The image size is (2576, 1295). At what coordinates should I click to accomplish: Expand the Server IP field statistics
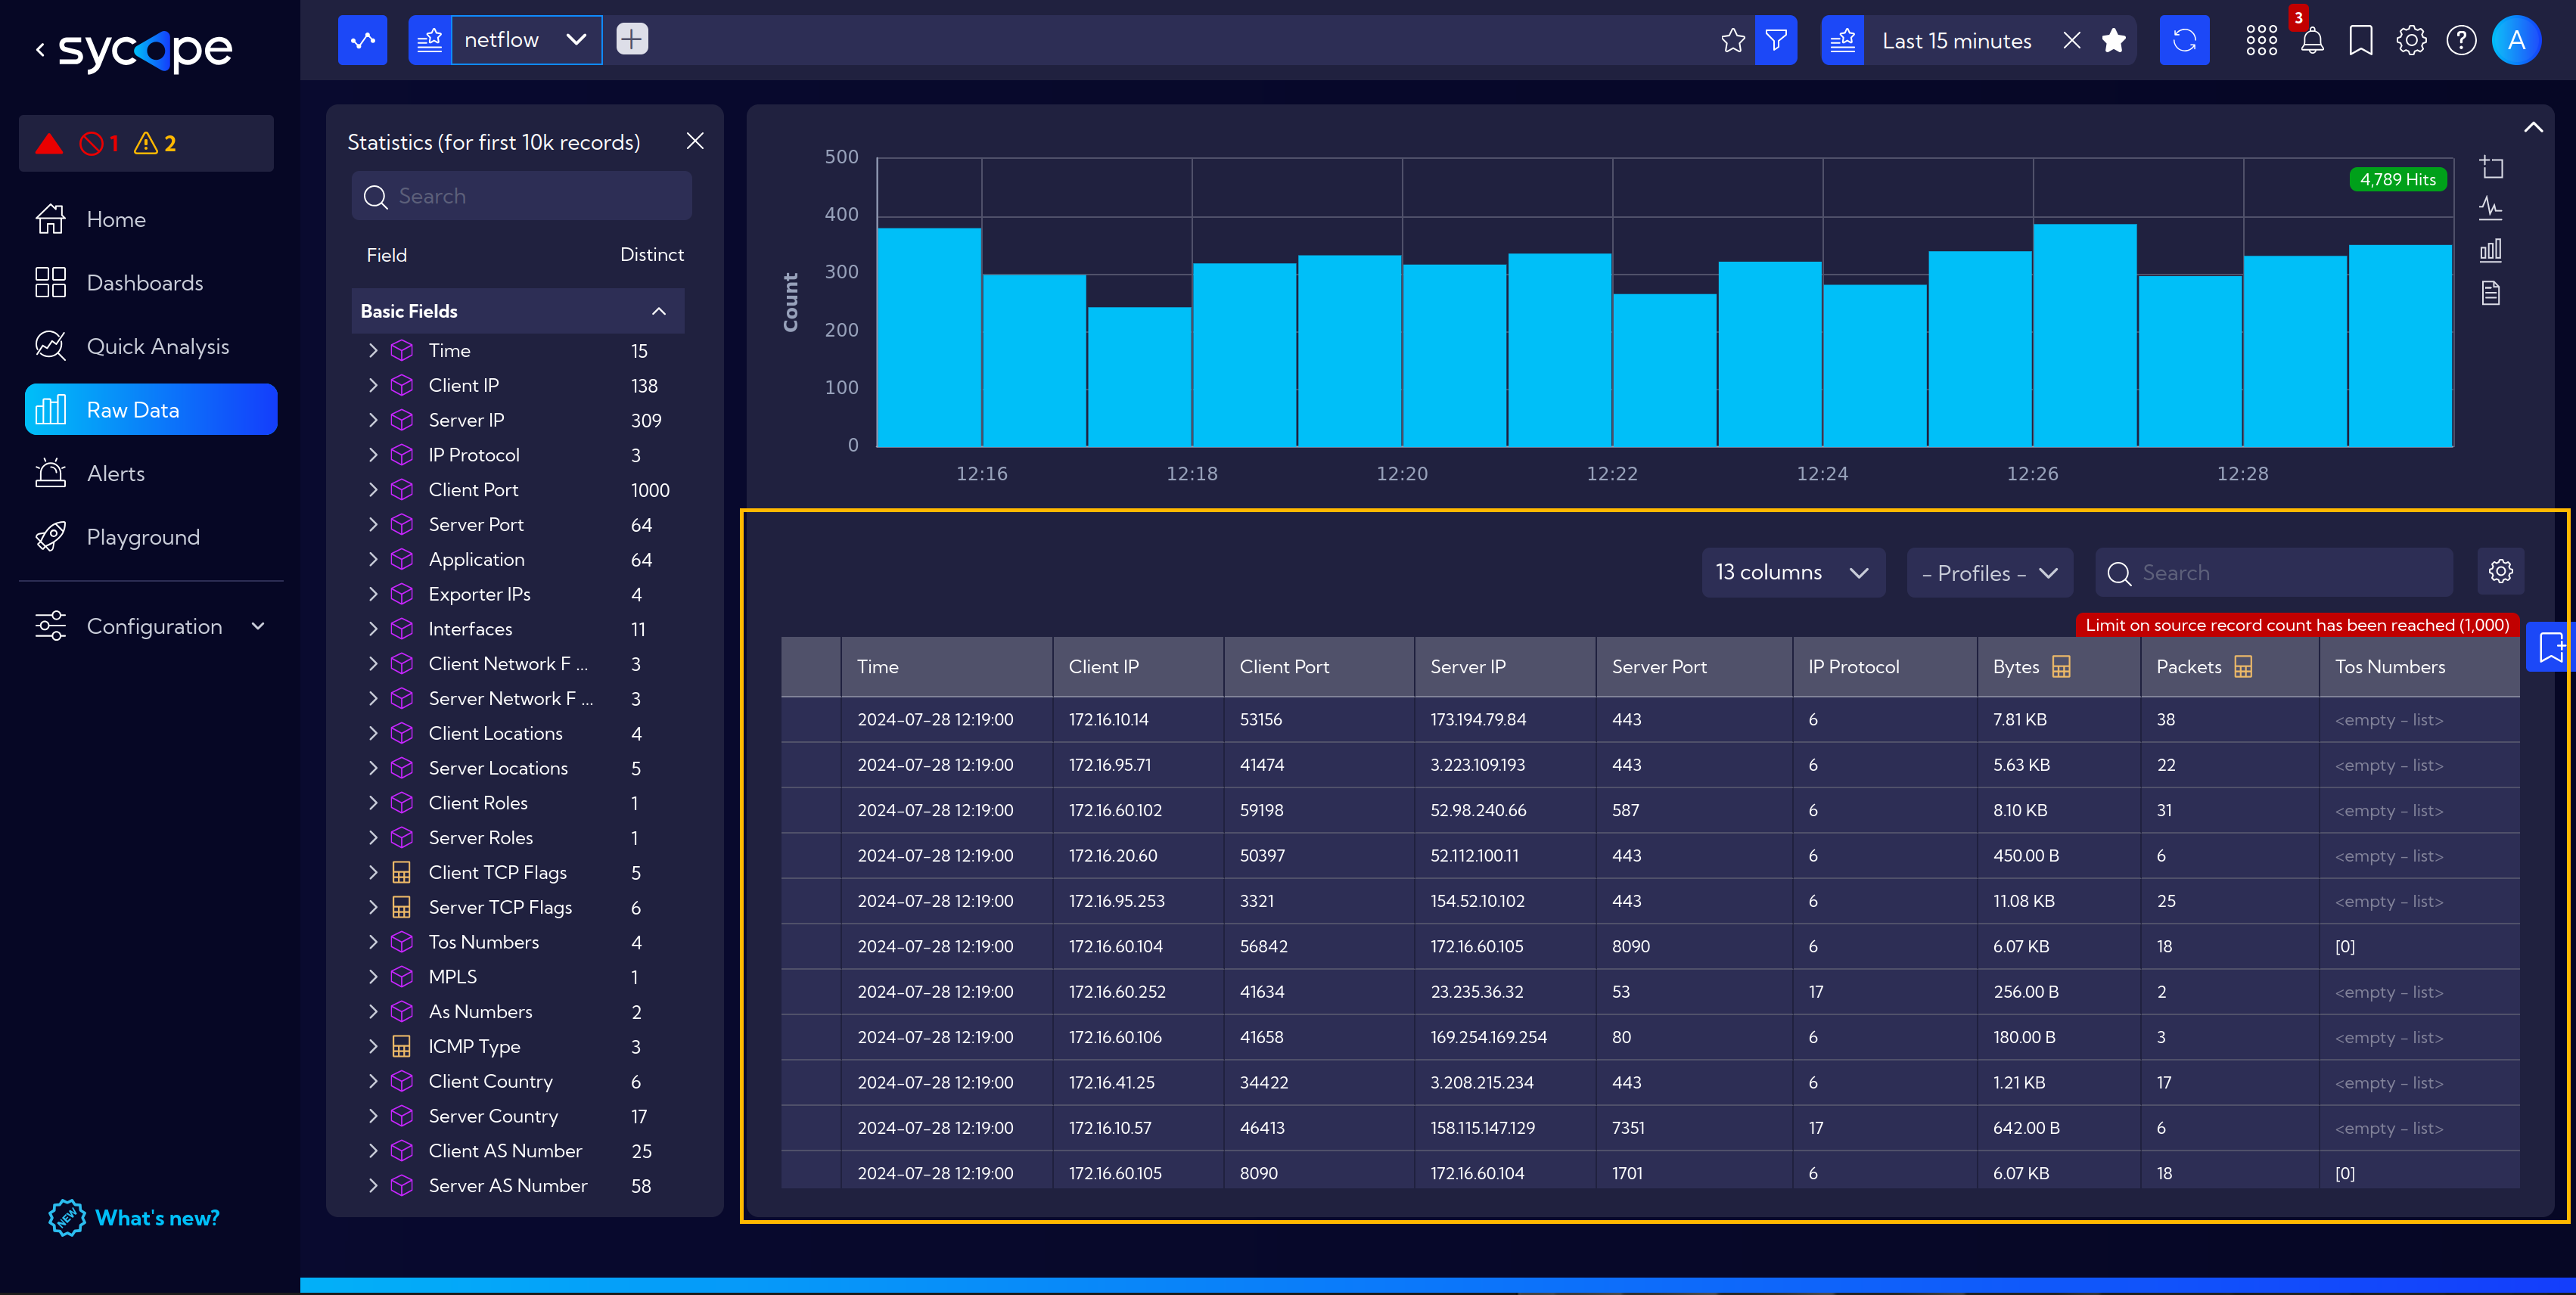pos(373,420)
